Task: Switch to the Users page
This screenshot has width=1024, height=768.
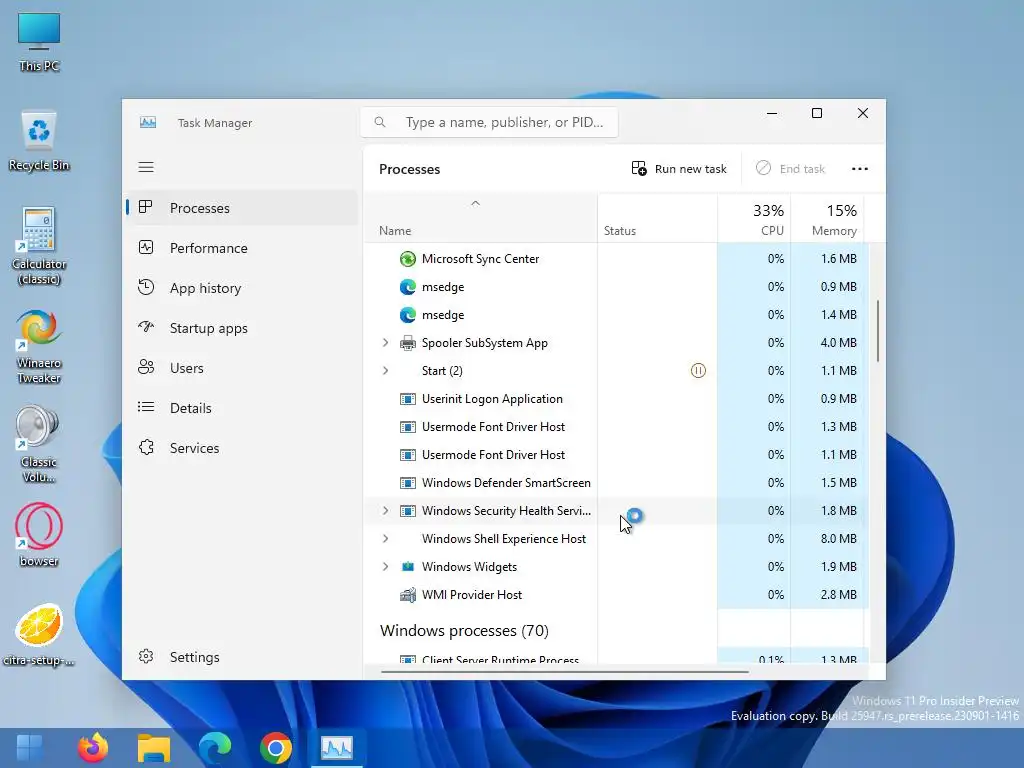Action: pyautogui.click(x=242, y=368)
